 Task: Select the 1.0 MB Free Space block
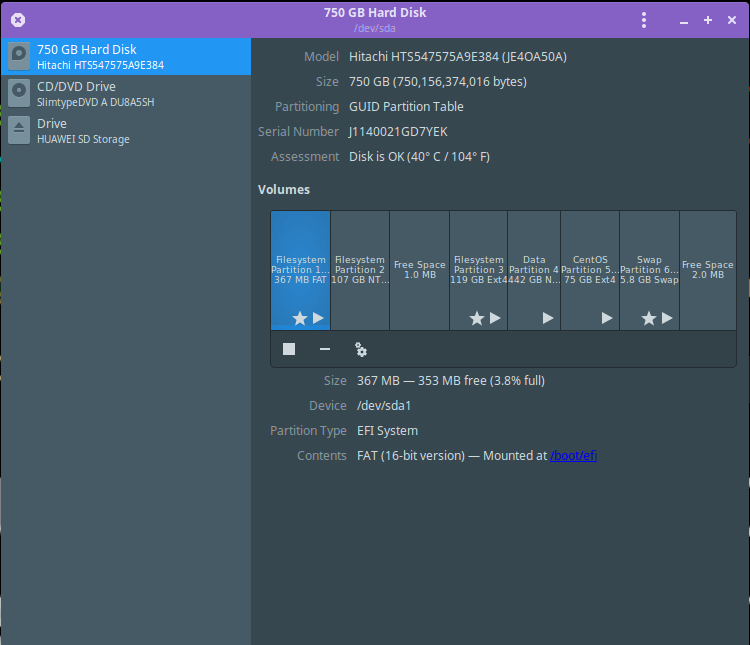(419, 270)
